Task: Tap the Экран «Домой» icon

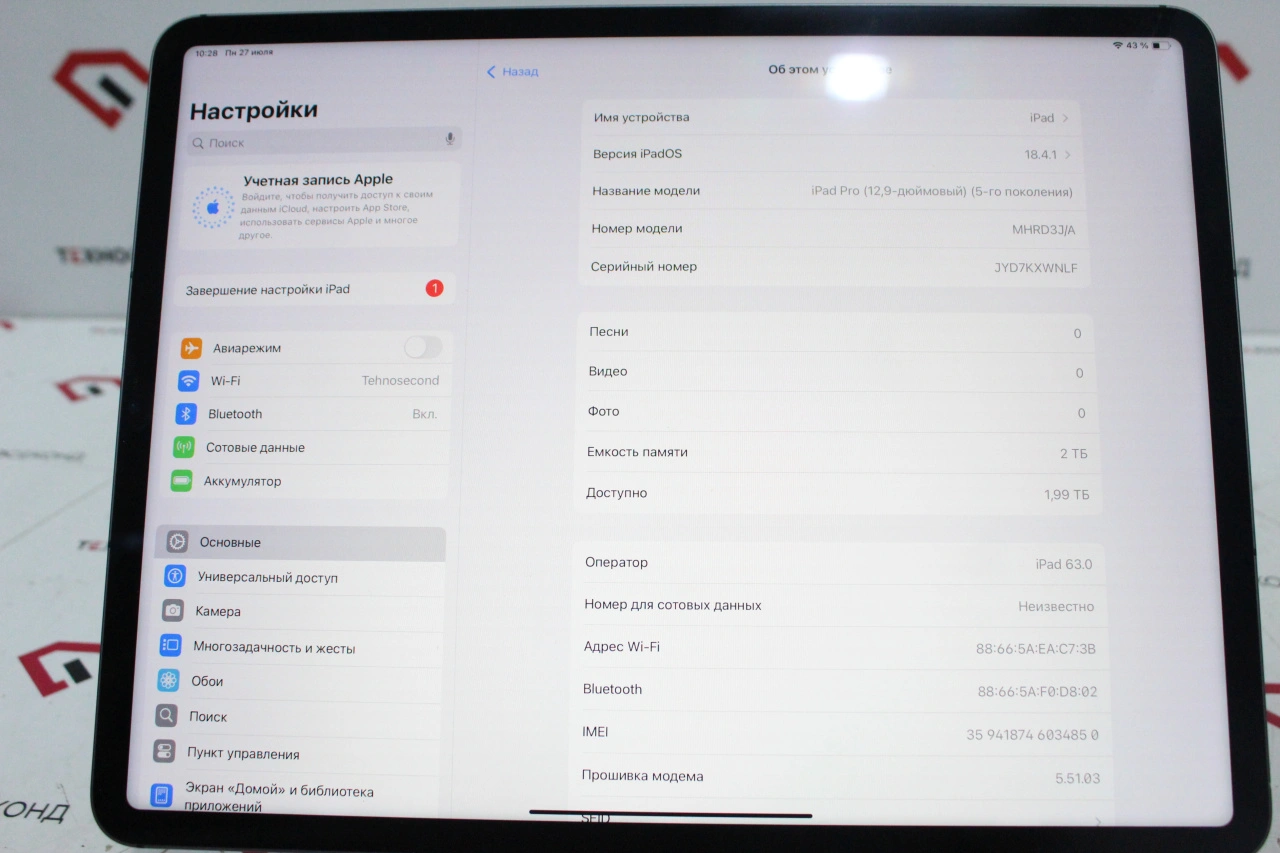Action: coord(161,796)
